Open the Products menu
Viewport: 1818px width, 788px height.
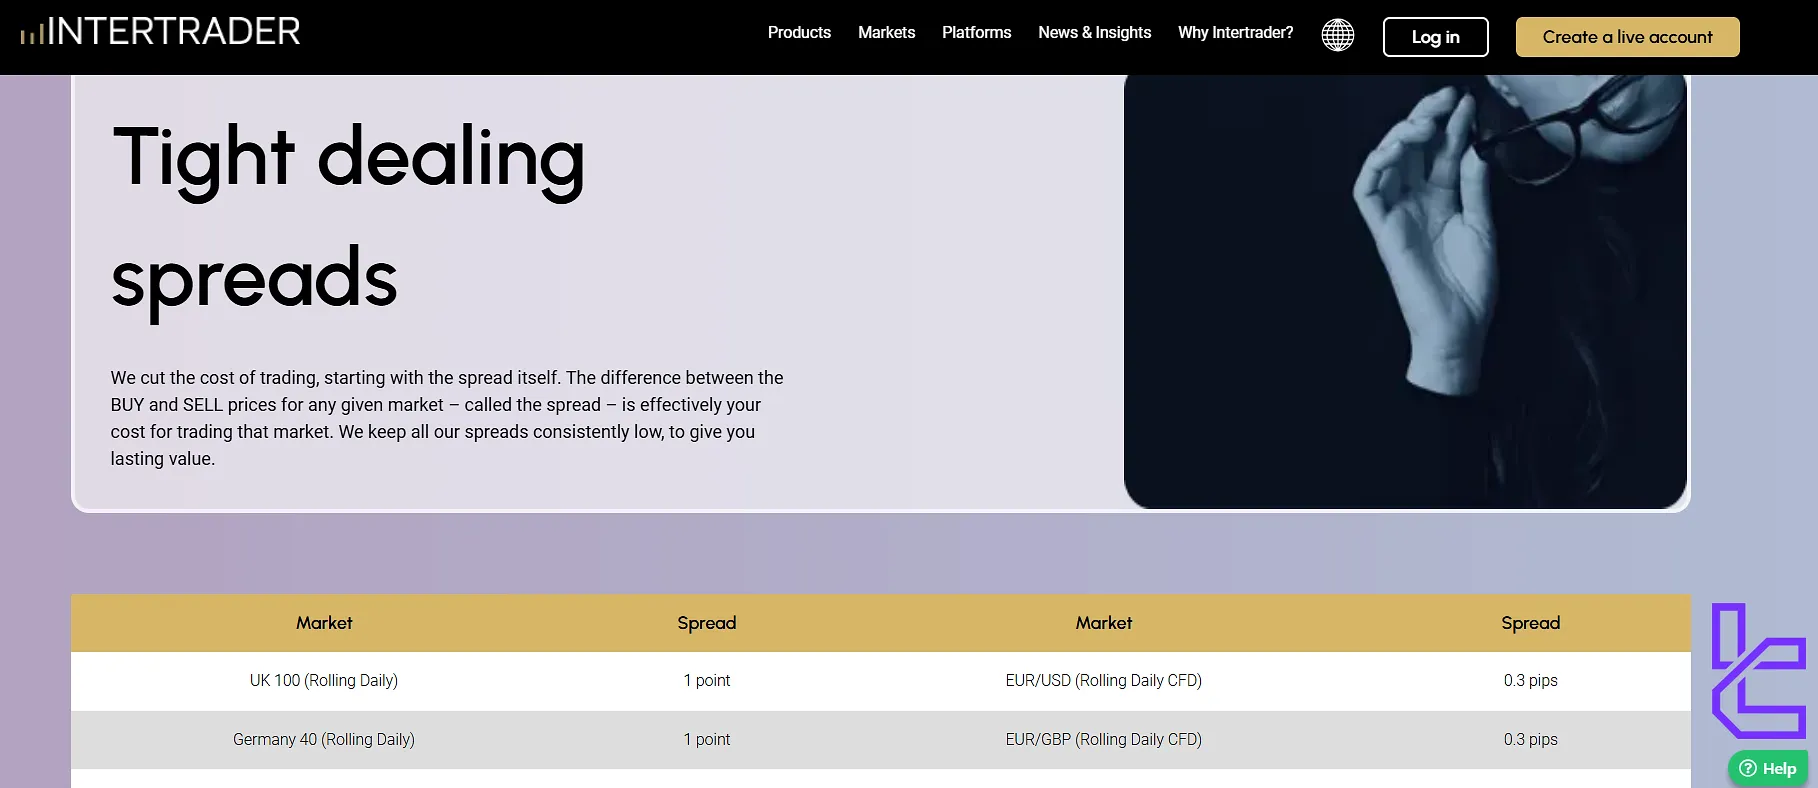[799, 33]
